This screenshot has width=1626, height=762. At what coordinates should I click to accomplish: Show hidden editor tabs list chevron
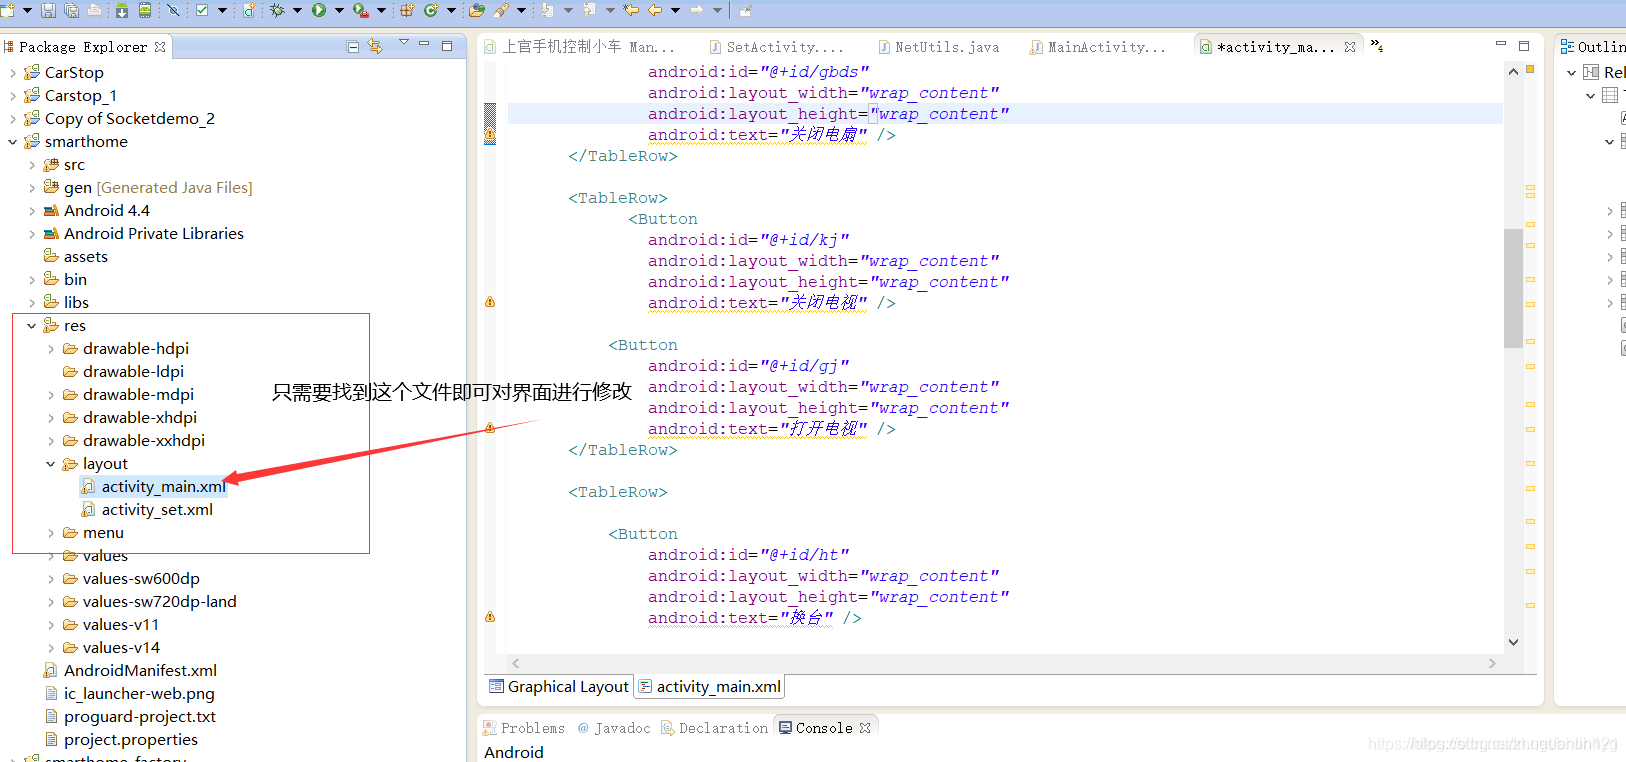click(1377, 45)
